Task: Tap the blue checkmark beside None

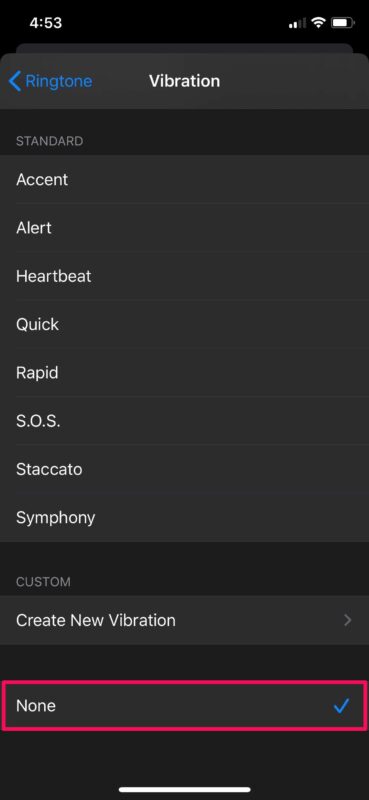Action: (x=341, y=706)
